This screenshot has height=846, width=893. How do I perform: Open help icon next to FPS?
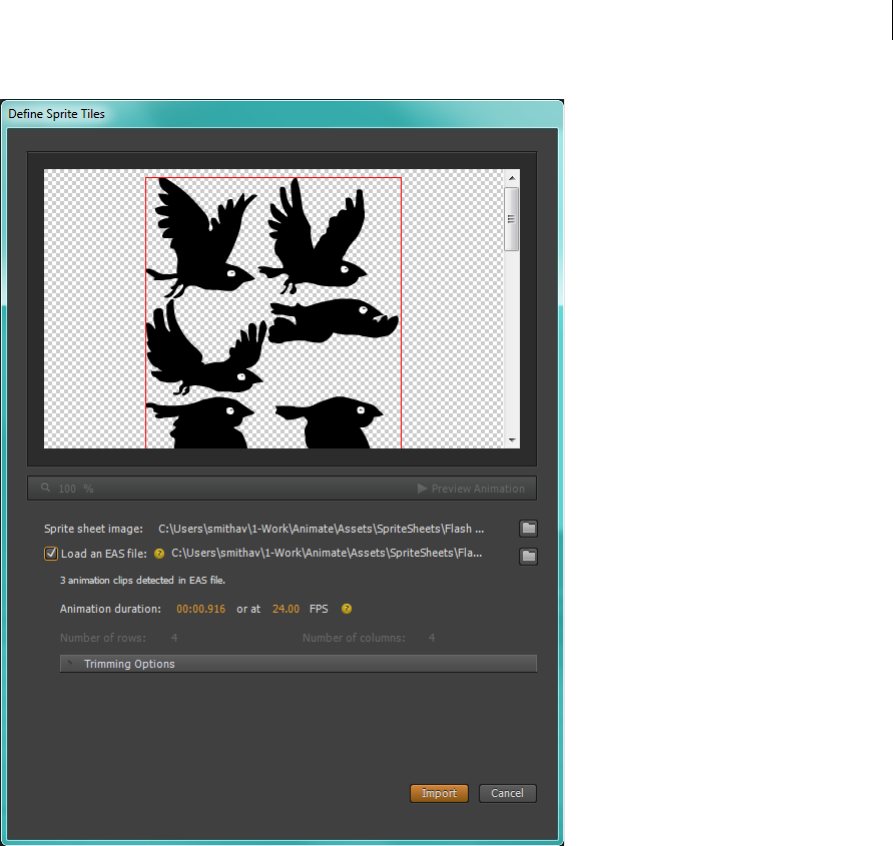[346, 608]
